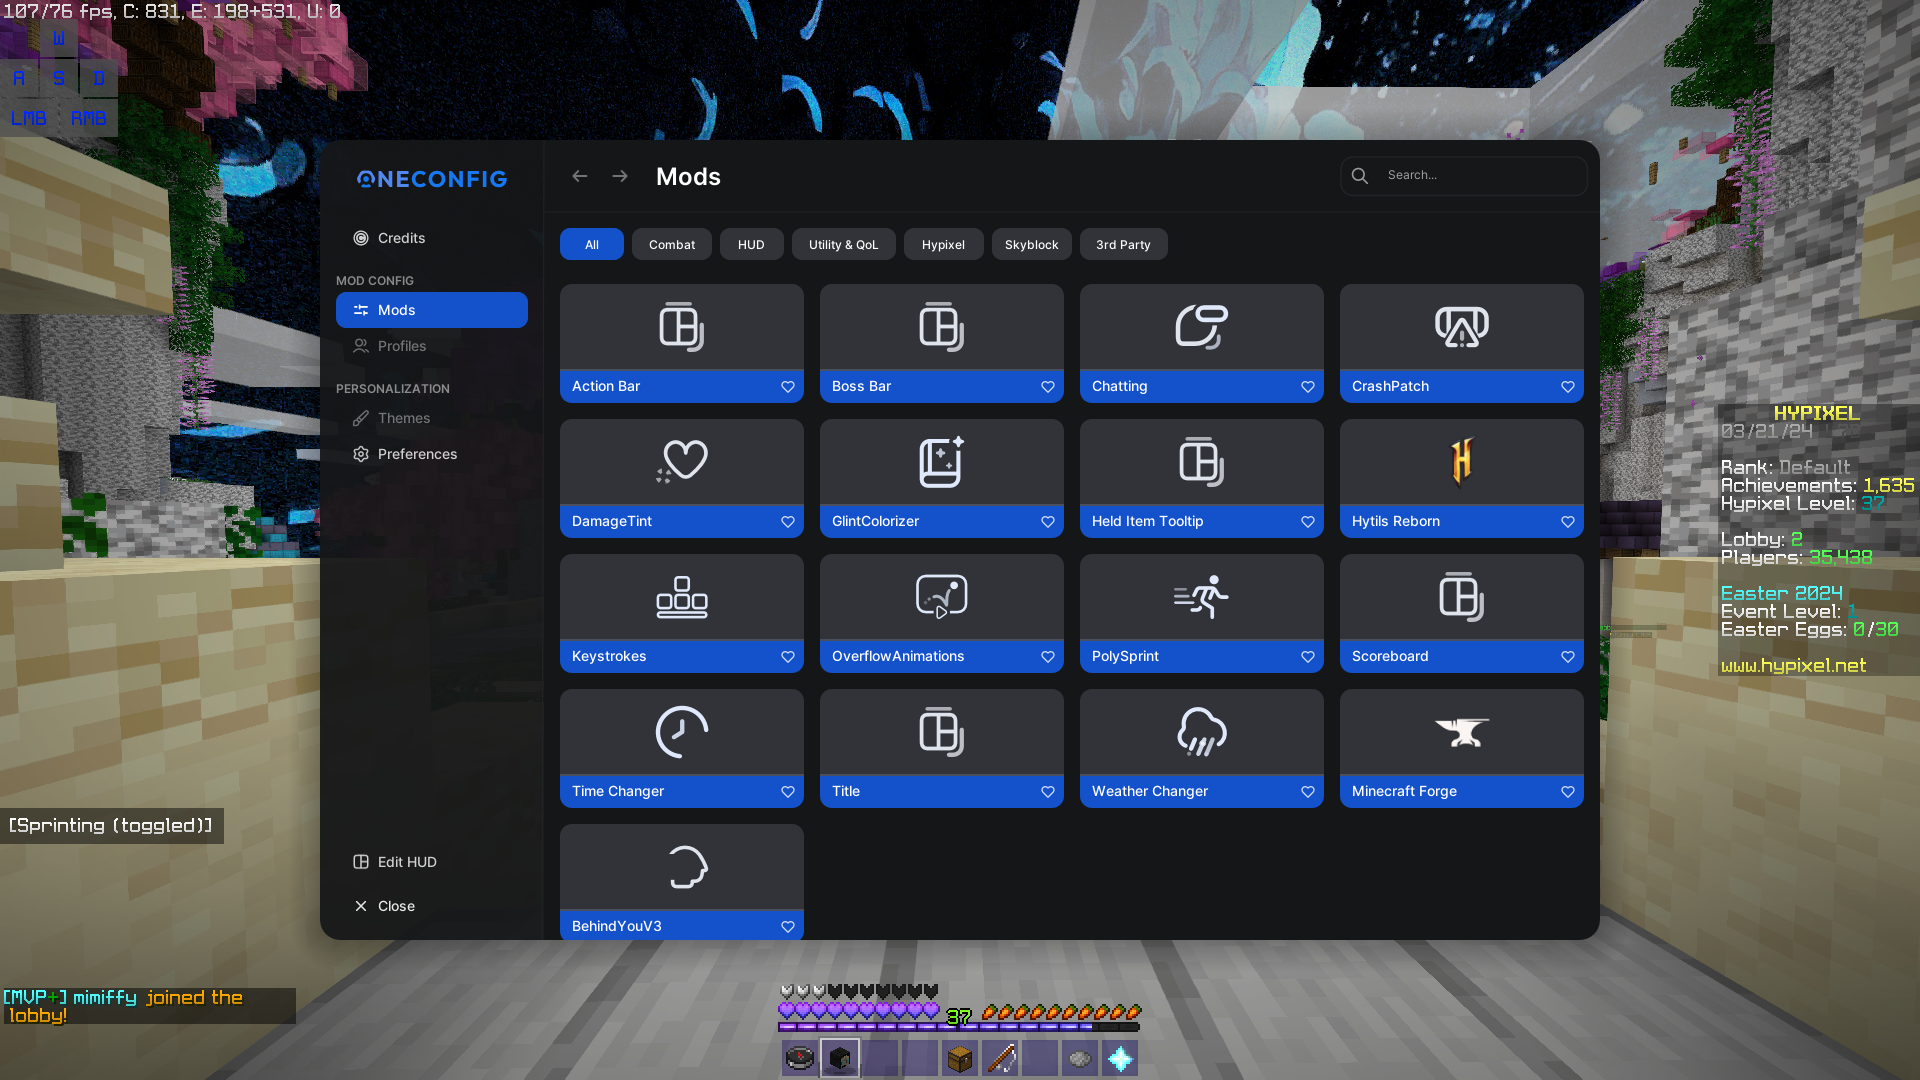
Task: Open the Keystrokes keyboard icon
Action: tap(682, 597)
